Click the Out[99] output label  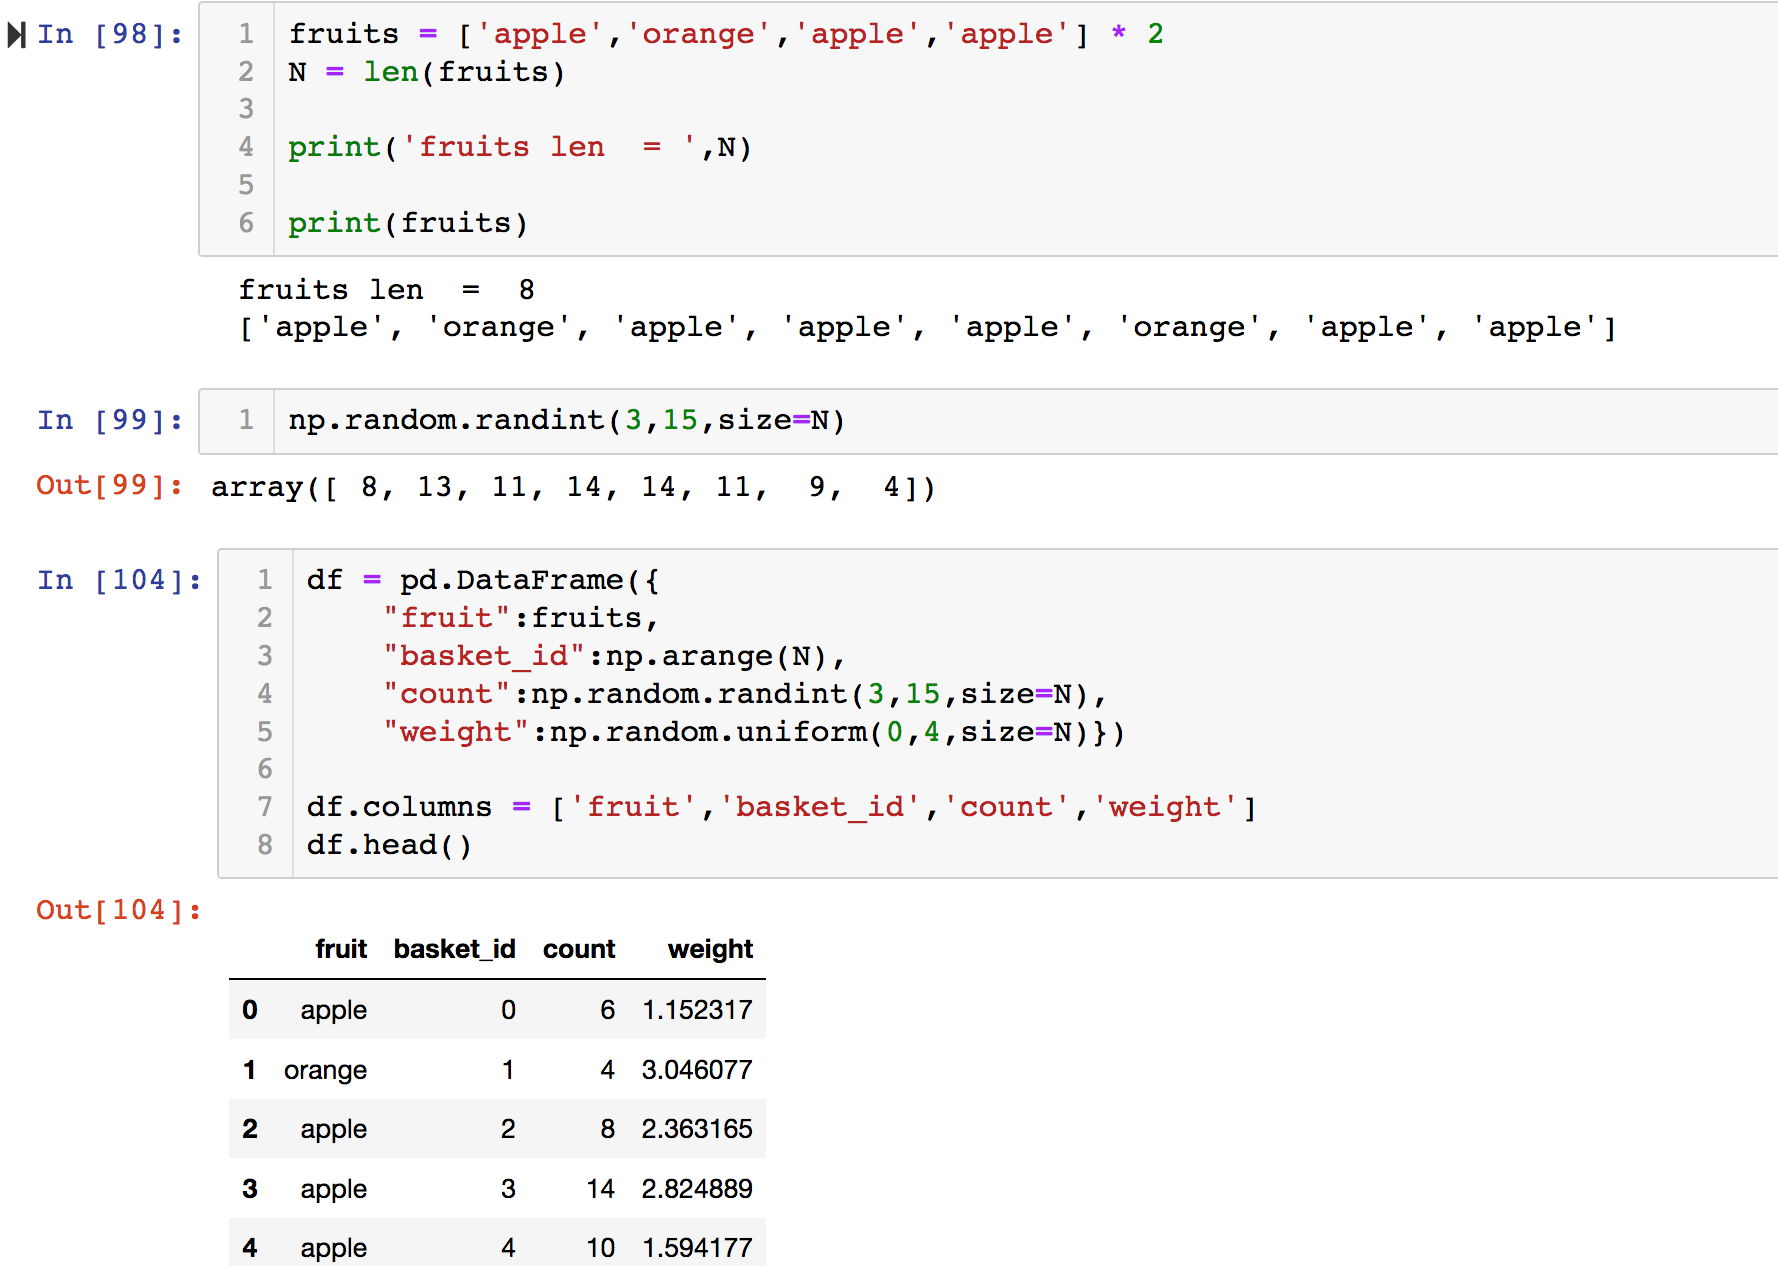coord(110,486)
